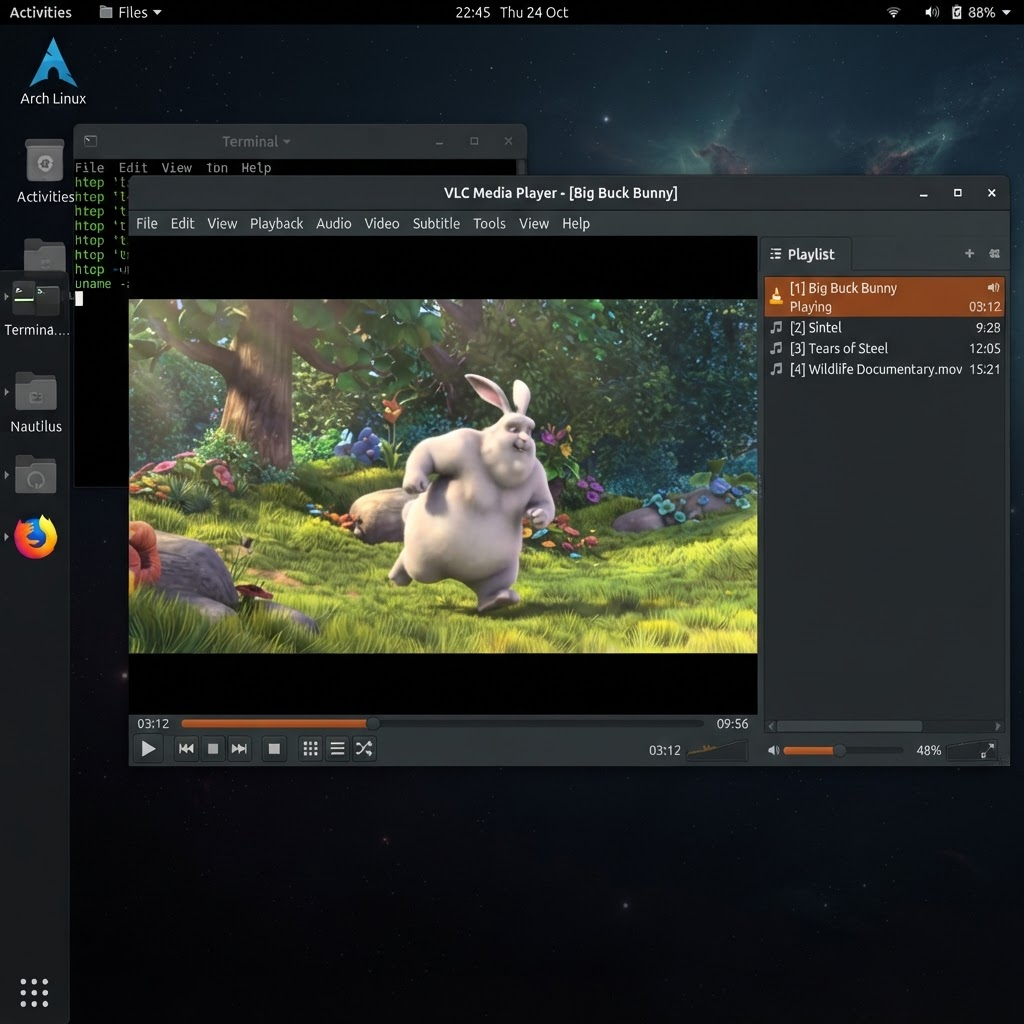This screenshot has width=1024, height=1024.
Task: Click the playback speed ramp graph
Action: click(x=717, y=750)
